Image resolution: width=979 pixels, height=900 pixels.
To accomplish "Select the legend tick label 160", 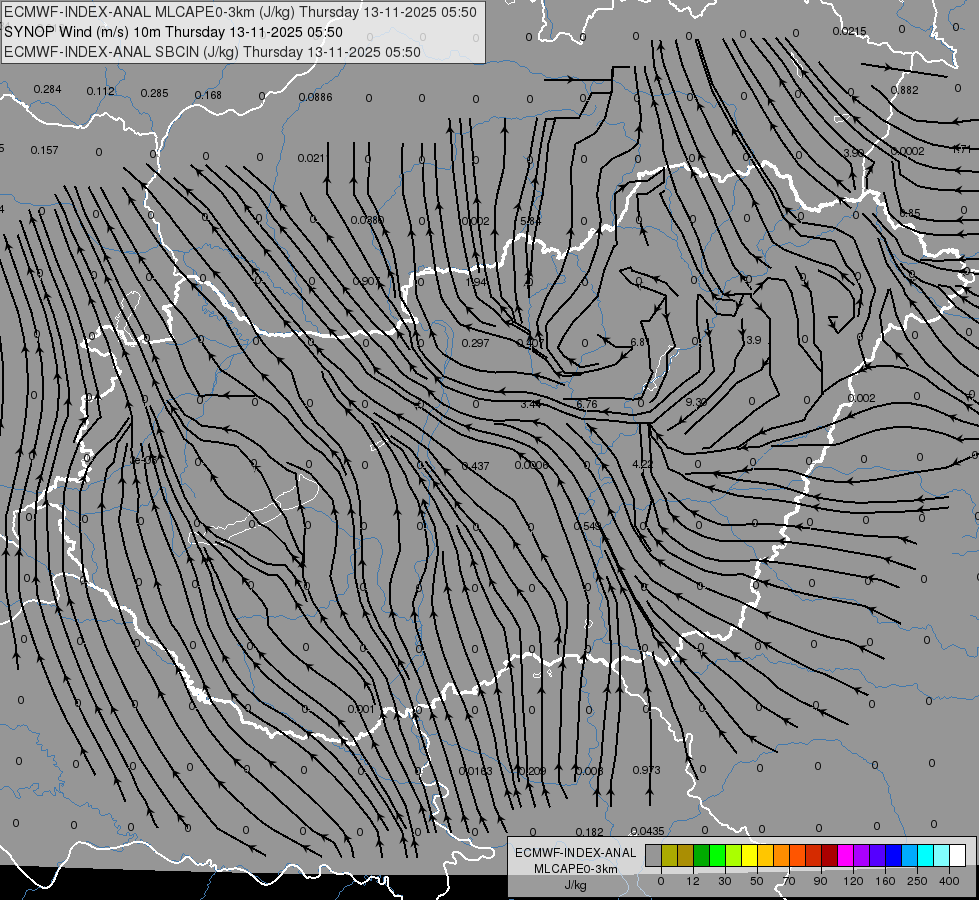I will click(x=885, y=881).
